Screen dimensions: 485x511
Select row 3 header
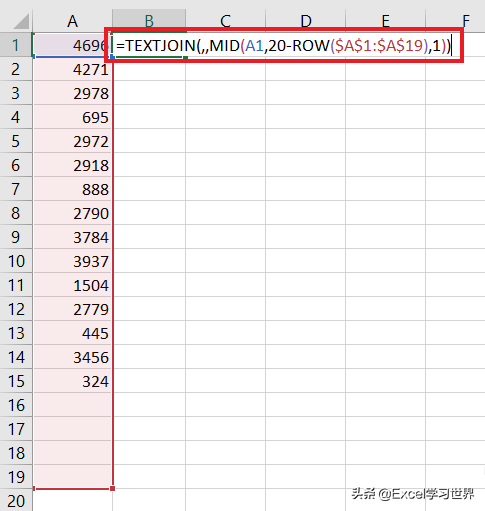pos(16,93)
